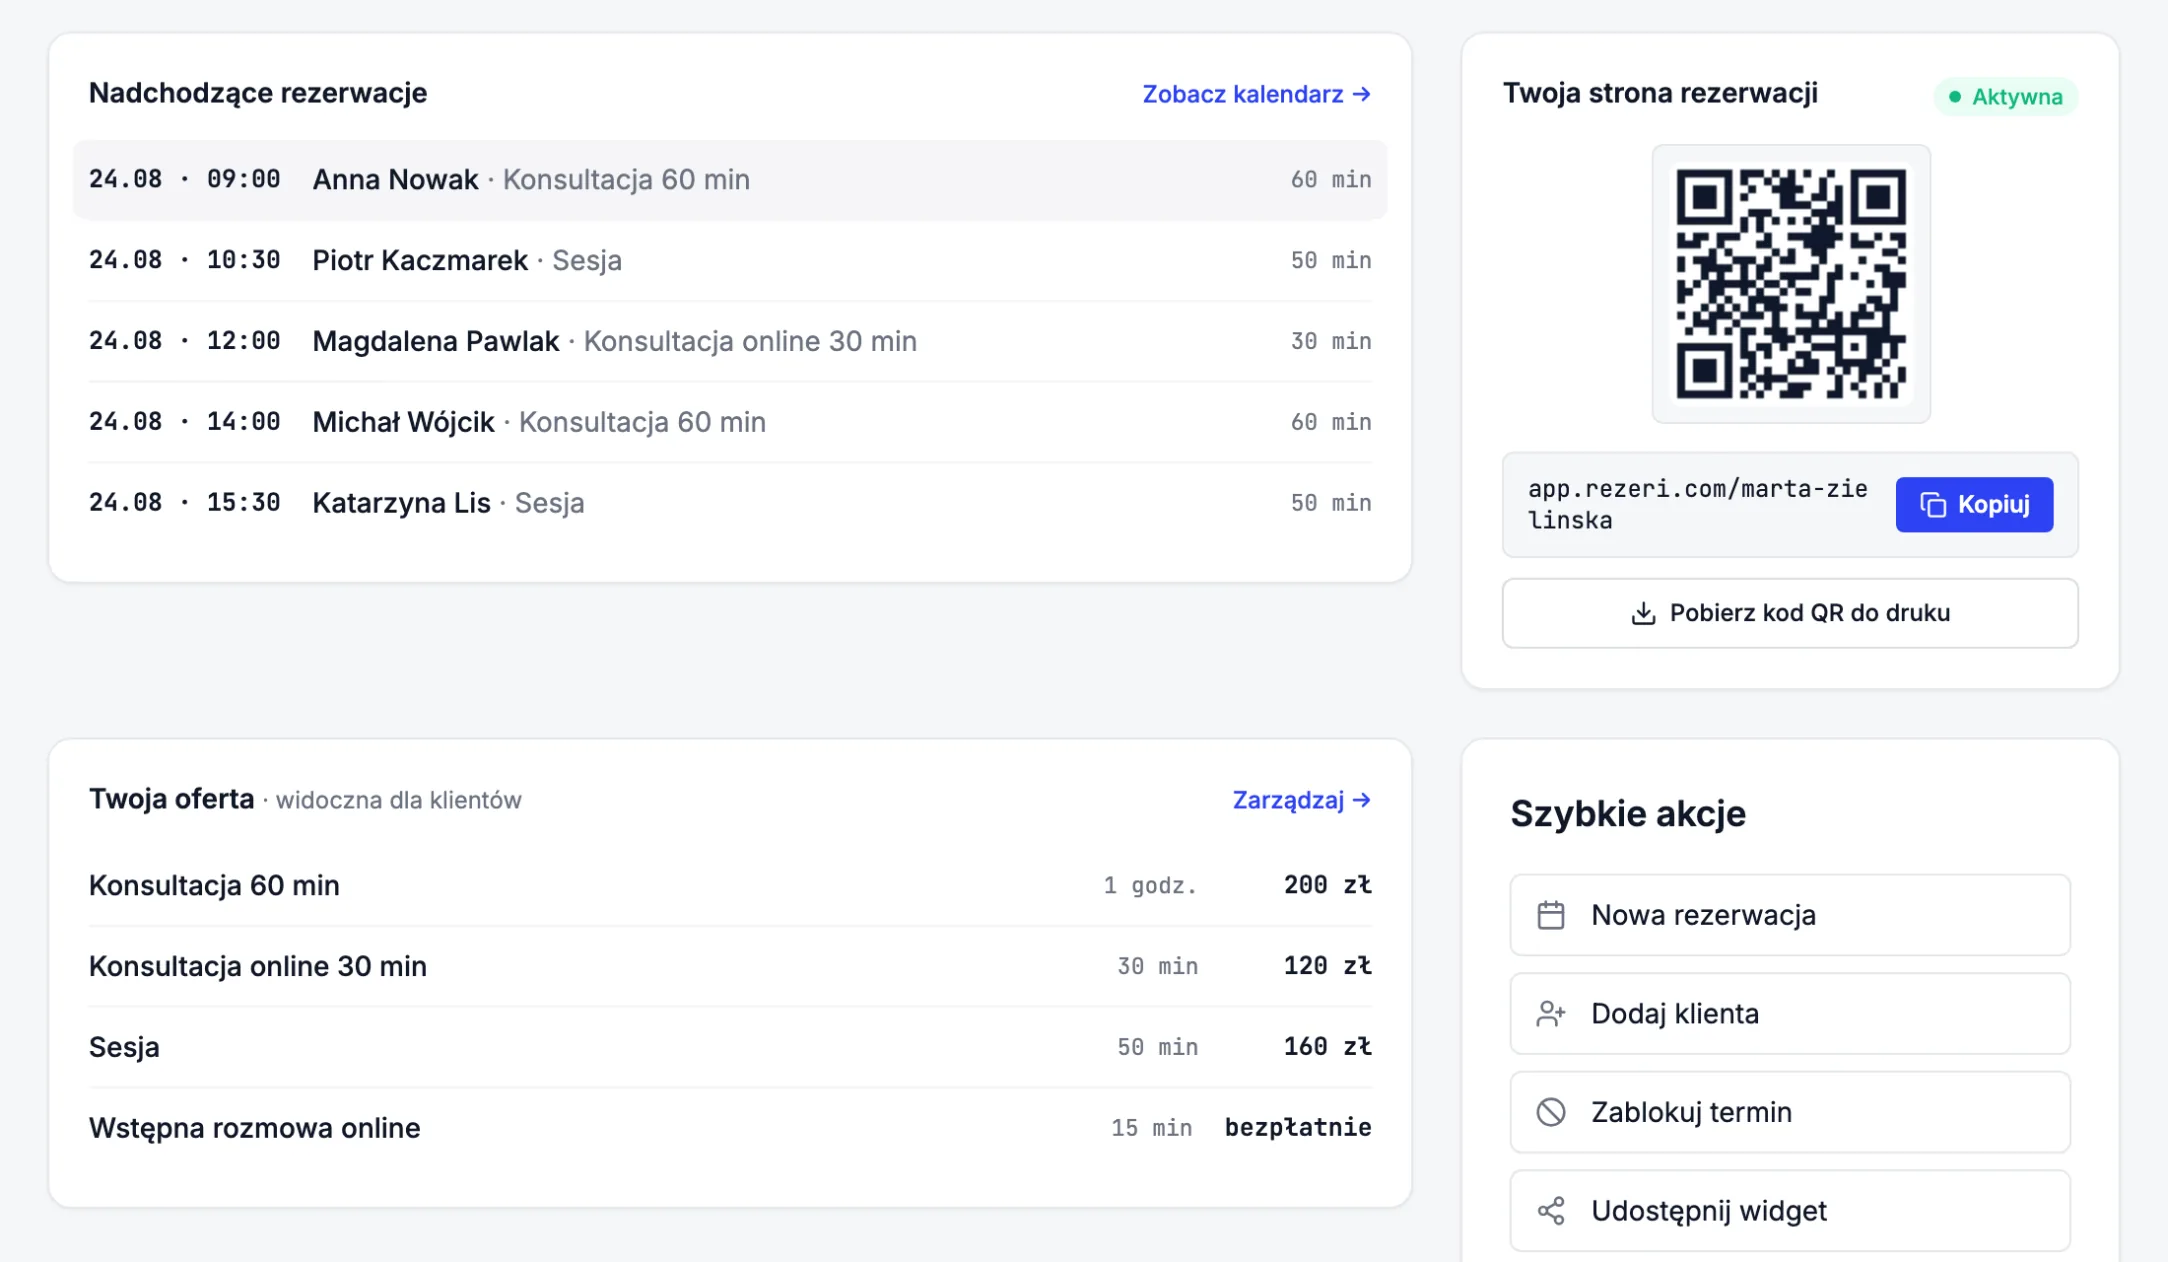2168x1262 pixels.
Task: Click the 200 zł price
Action: coord(1327,885)
